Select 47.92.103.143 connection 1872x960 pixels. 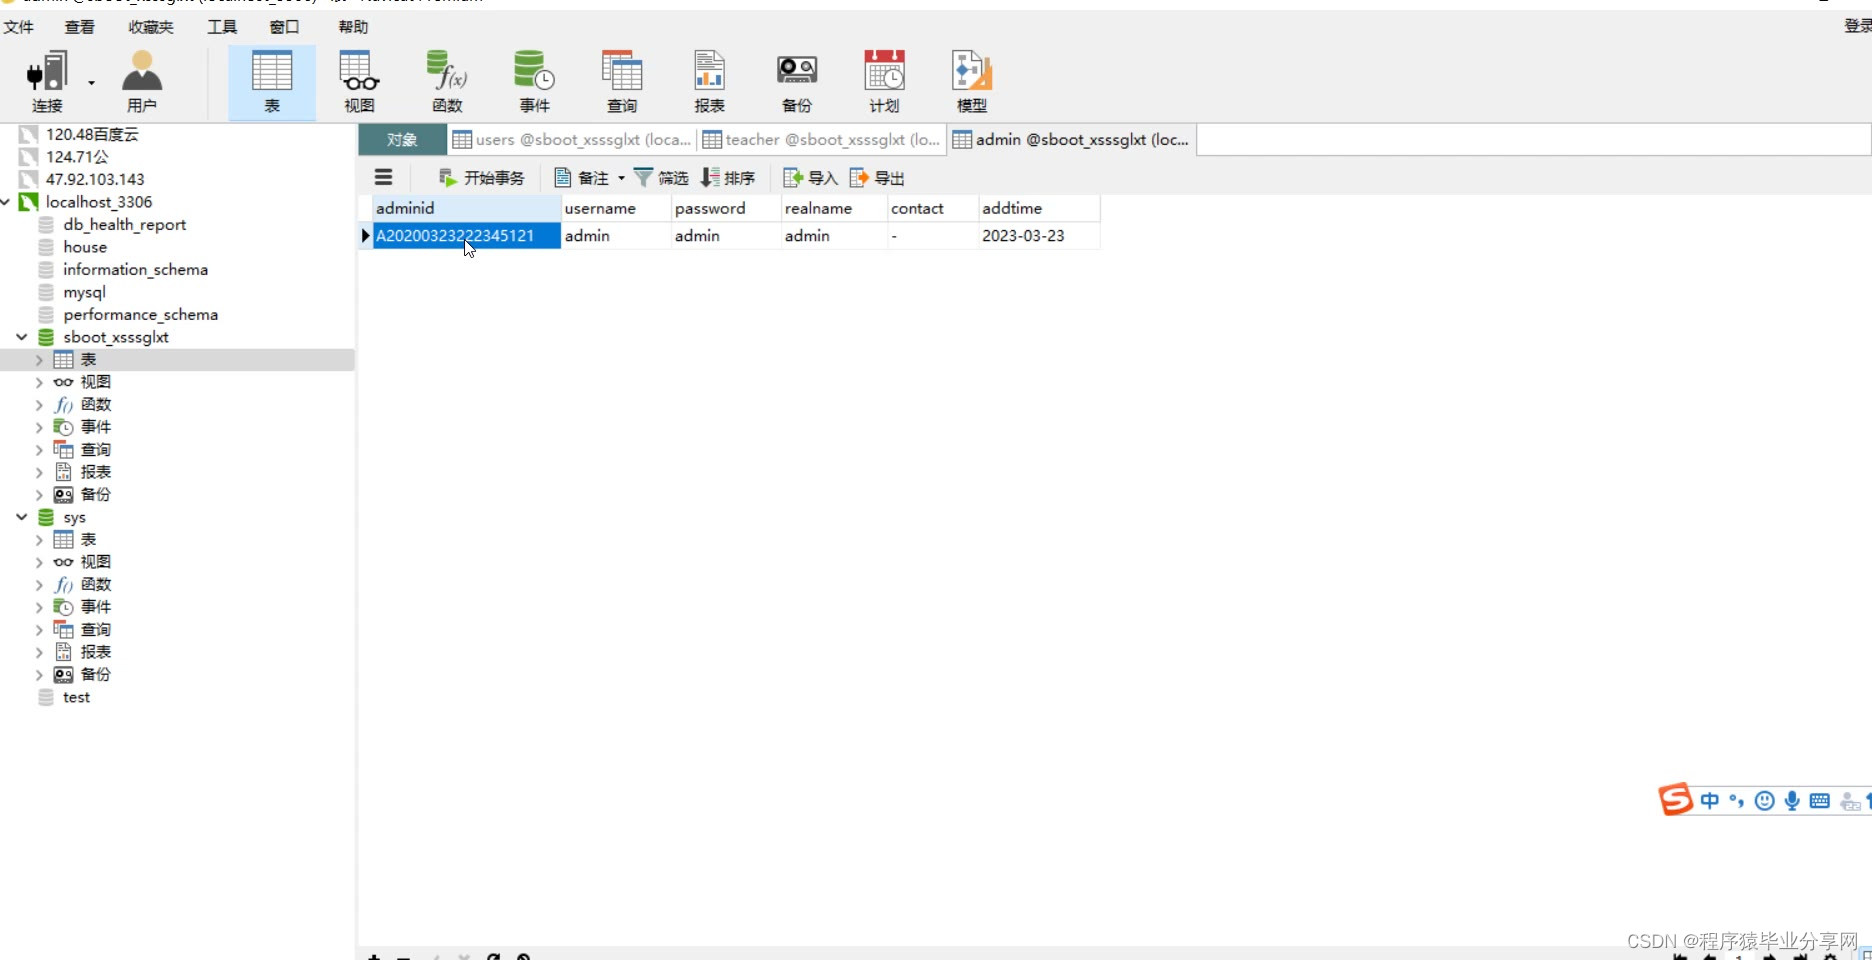point(95,180)
